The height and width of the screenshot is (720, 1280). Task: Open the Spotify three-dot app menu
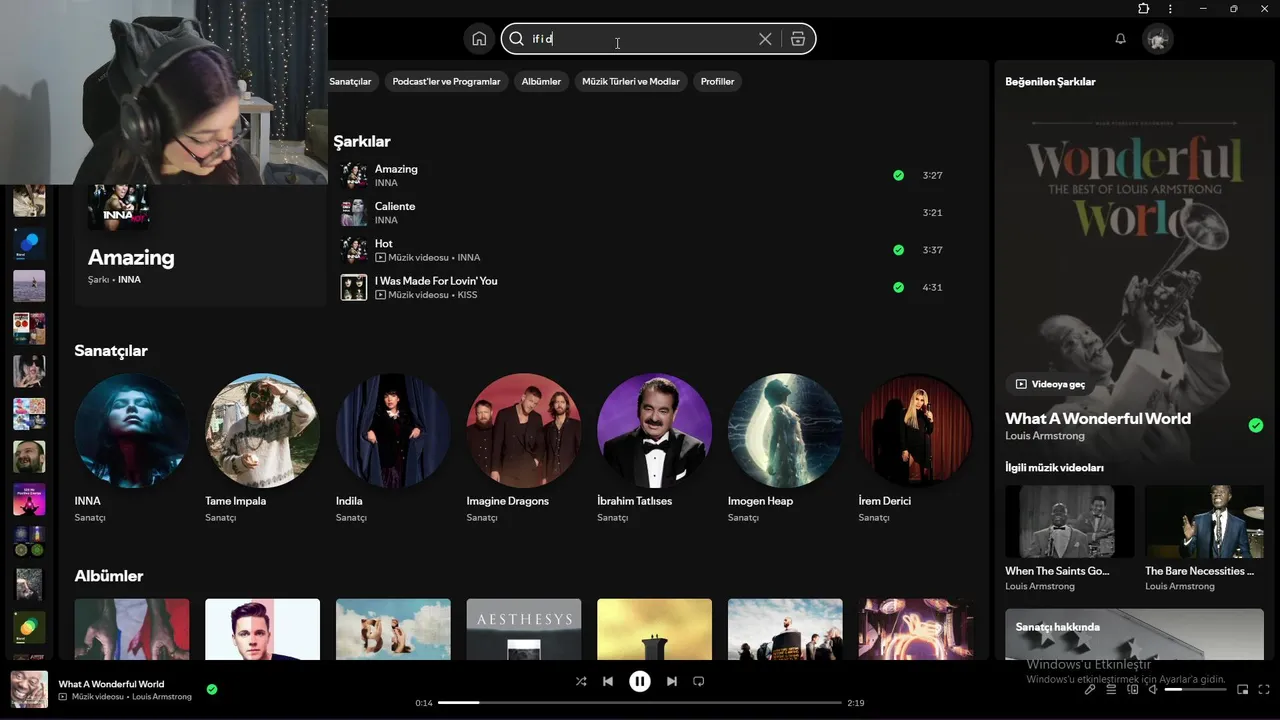(1170, 9)
